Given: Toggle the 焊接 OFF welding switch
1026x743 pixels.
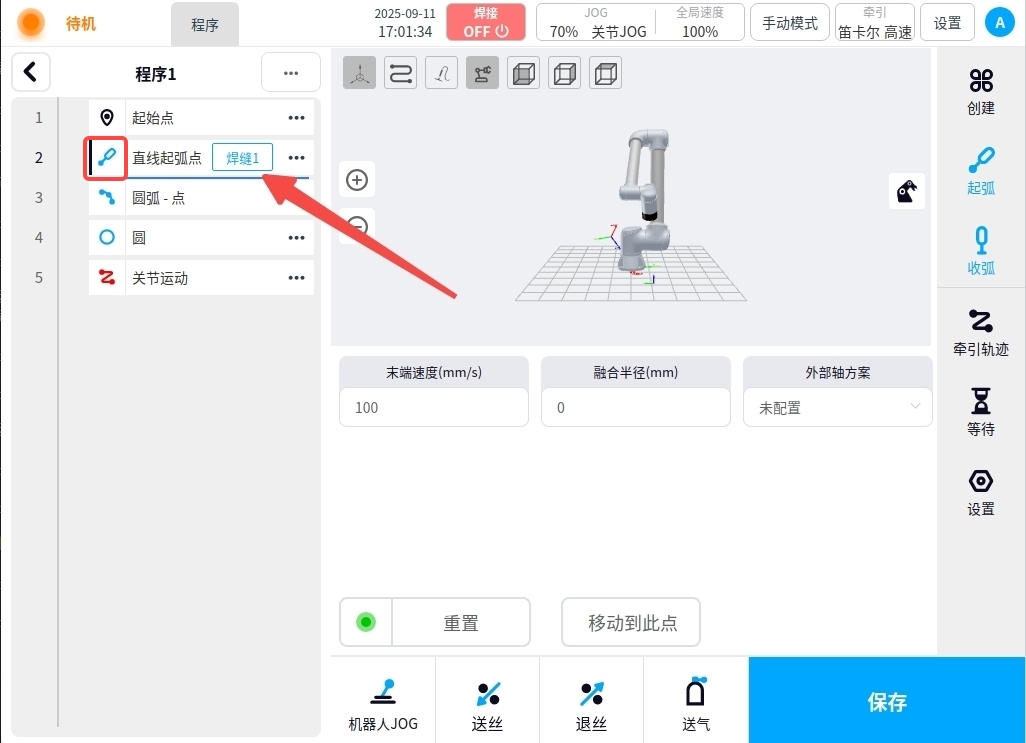Looking at the screenshot, I should tap(486, 22).
